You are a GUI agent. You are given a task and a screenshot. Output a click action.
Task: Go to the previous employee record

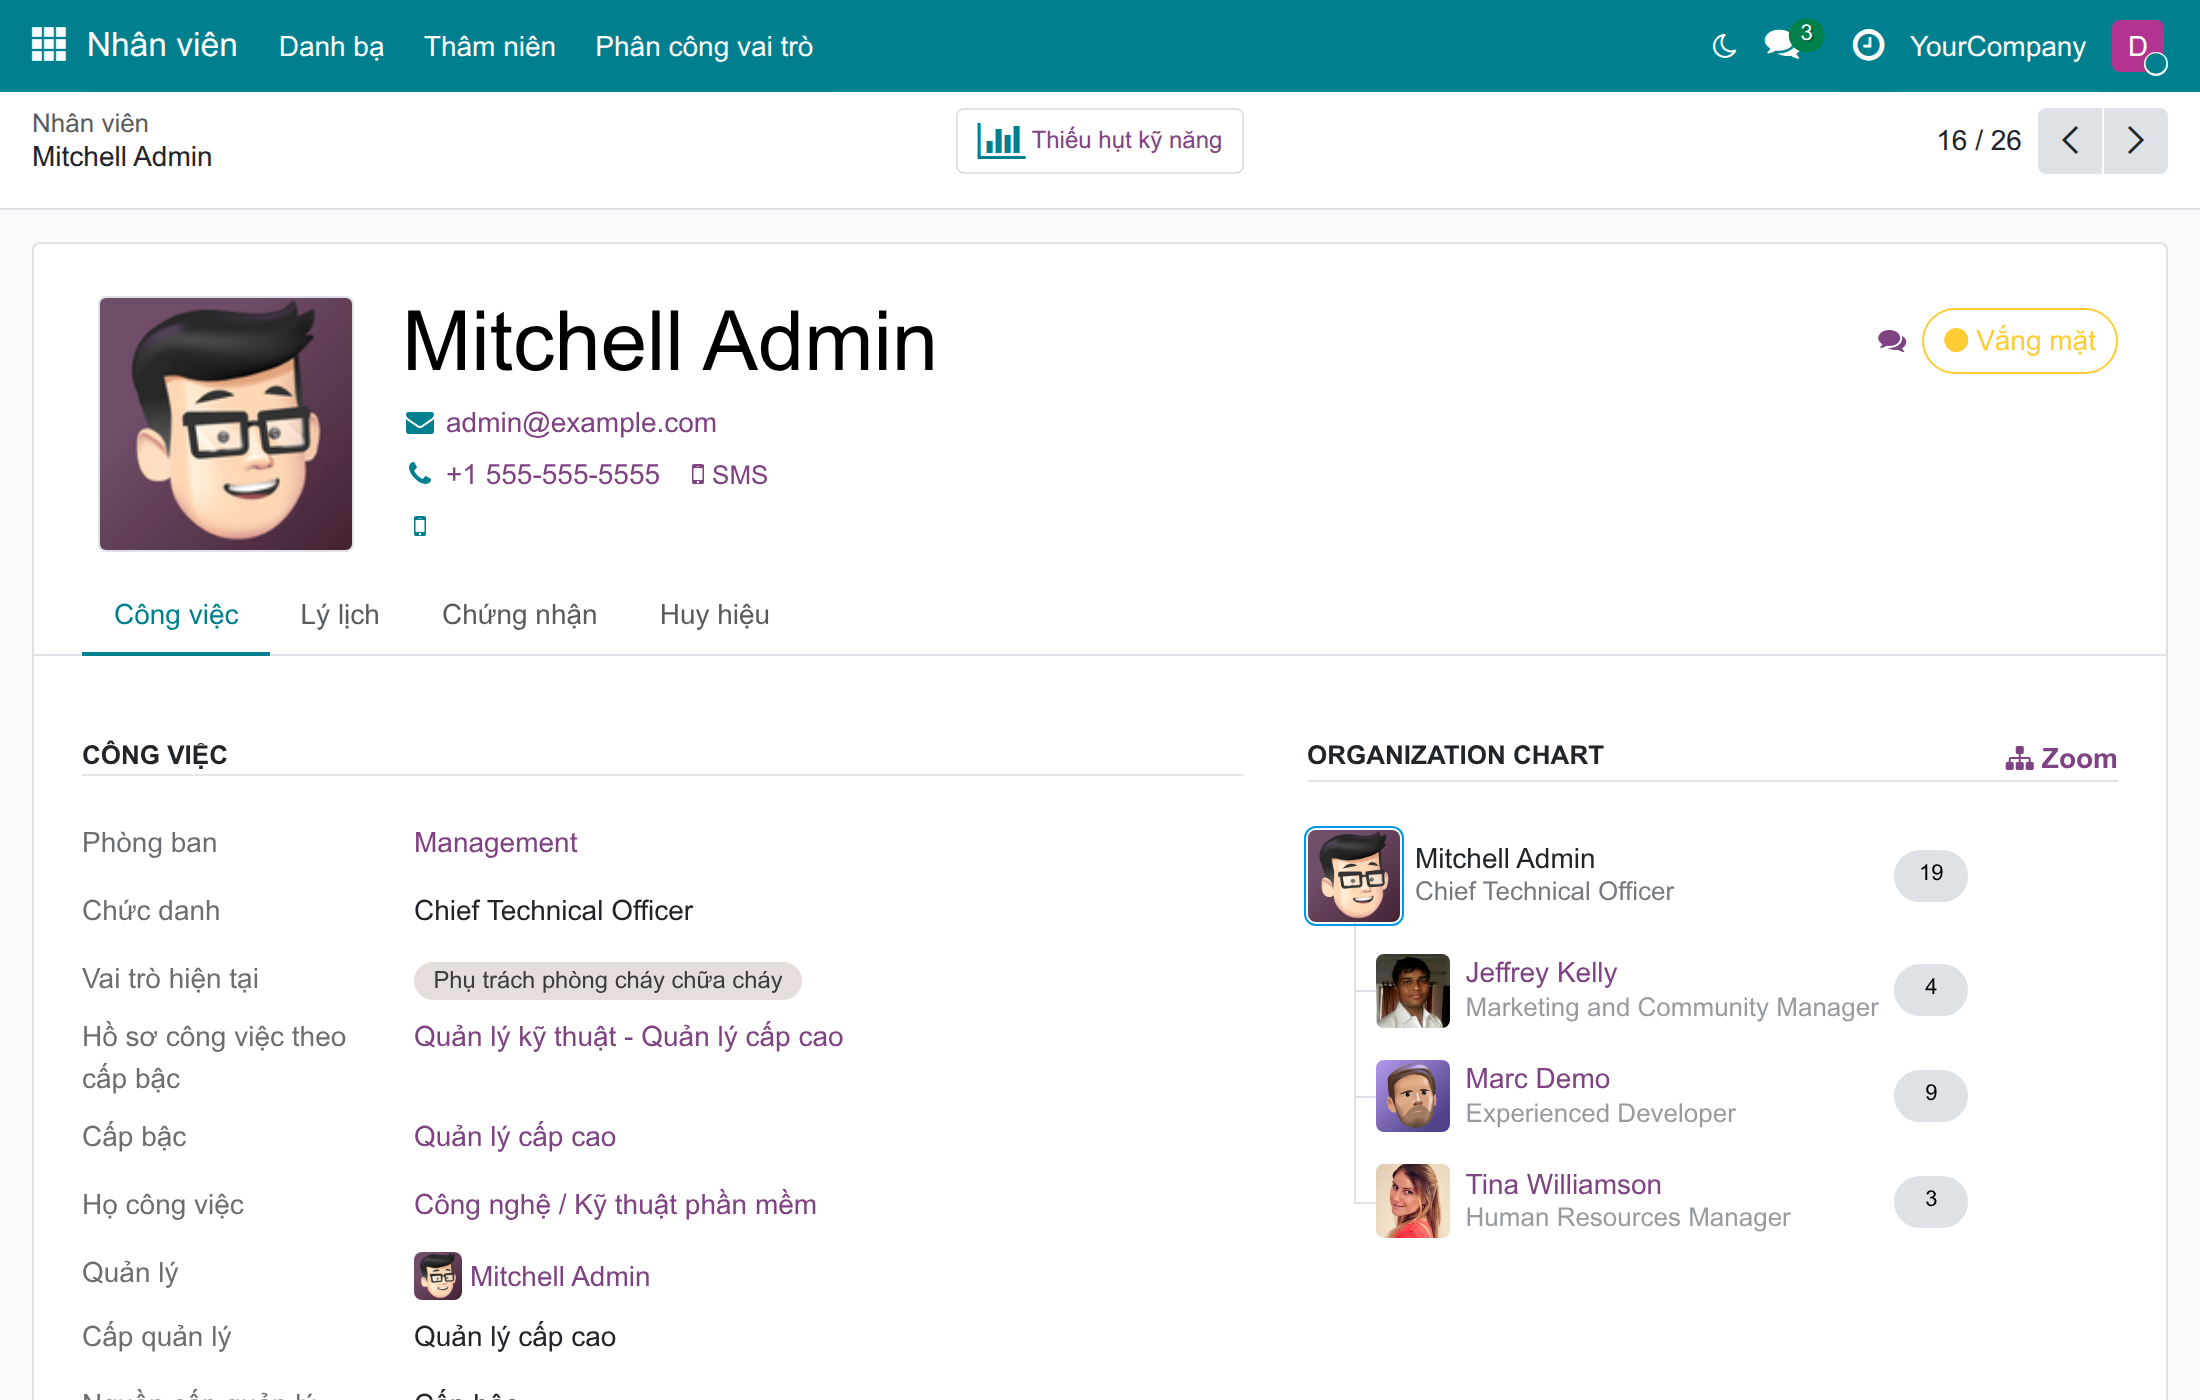[2070, 140]
